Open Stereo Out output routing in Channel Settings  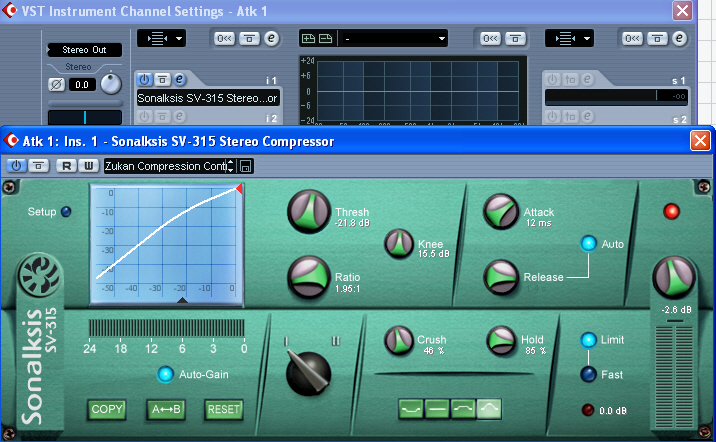tap(84, 50)
